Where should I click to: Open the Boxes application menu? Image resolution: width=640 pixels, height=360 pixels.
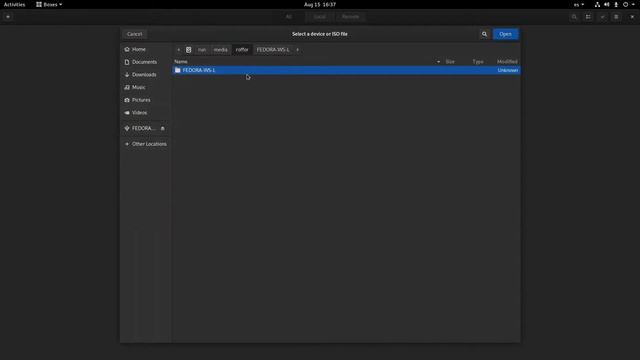point(49,4)
